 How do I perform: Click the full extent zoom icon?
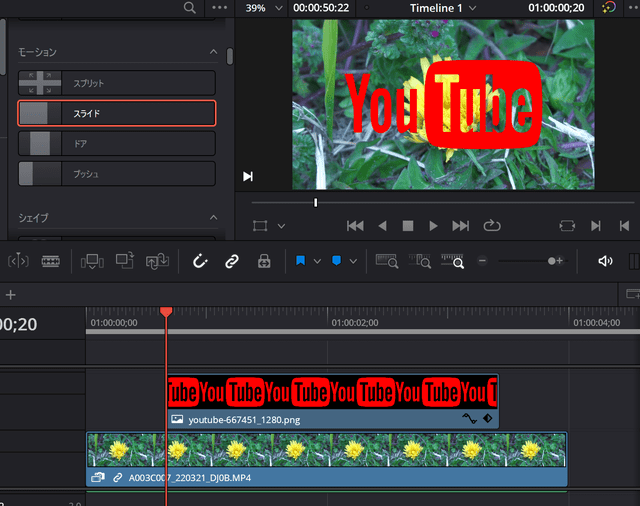click(387, 261)
